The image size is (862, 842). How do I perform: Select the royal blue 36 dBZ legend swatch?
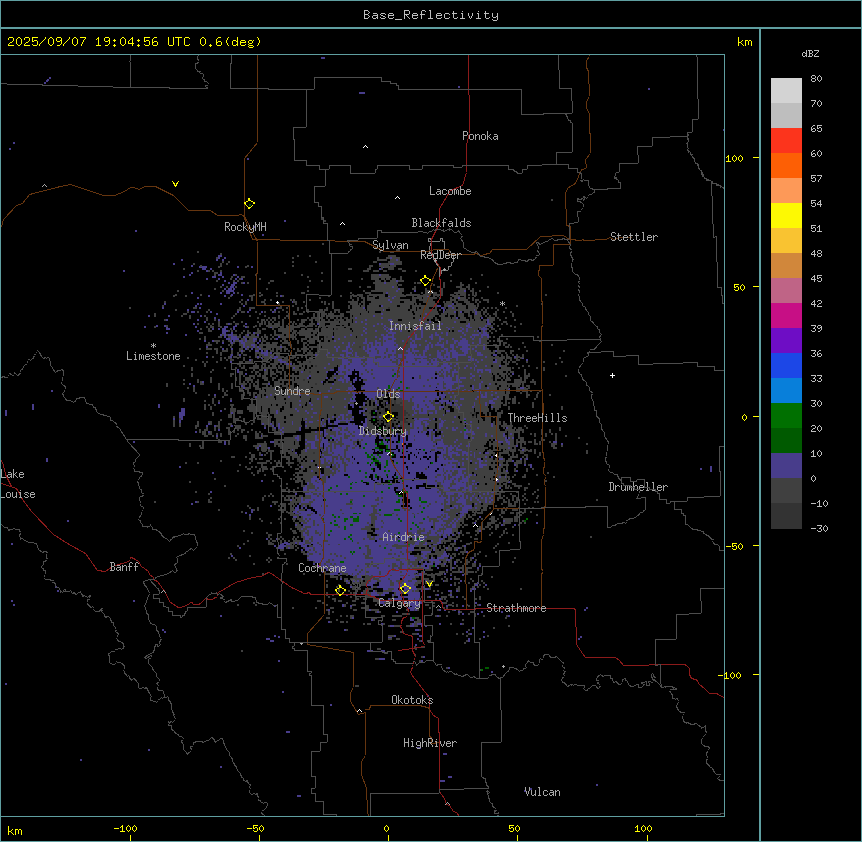(x=786, y=365)
